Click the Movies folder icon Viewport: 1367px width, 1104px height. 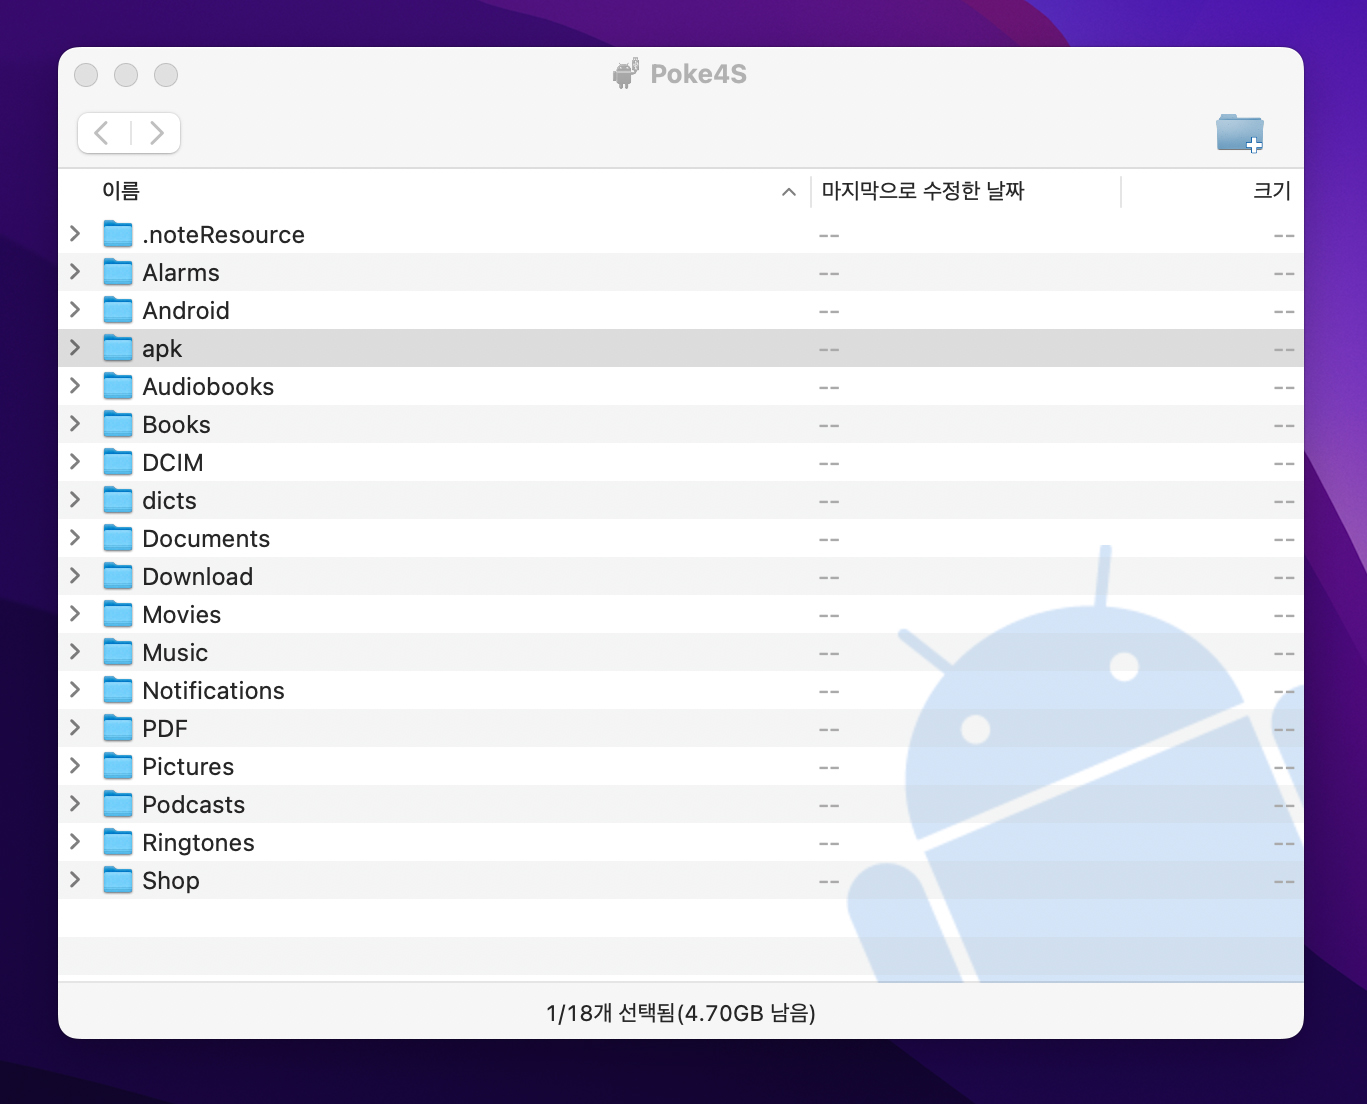(118, 614)
